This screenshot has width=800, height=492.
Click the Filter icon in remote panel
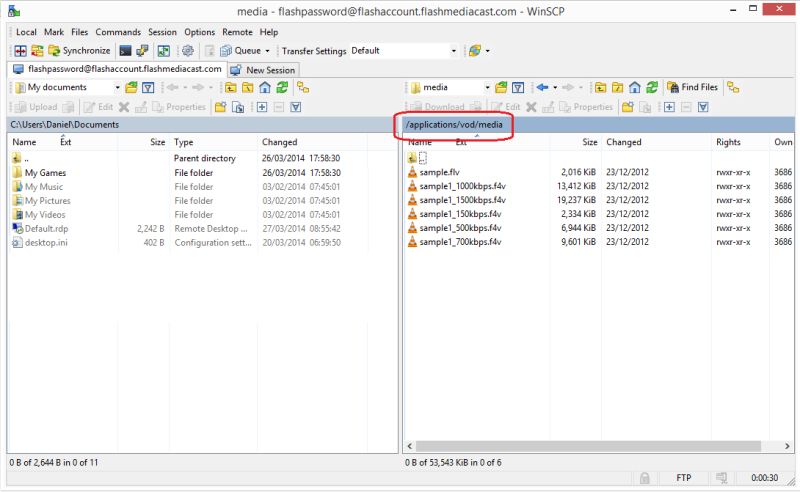point(518,87)
